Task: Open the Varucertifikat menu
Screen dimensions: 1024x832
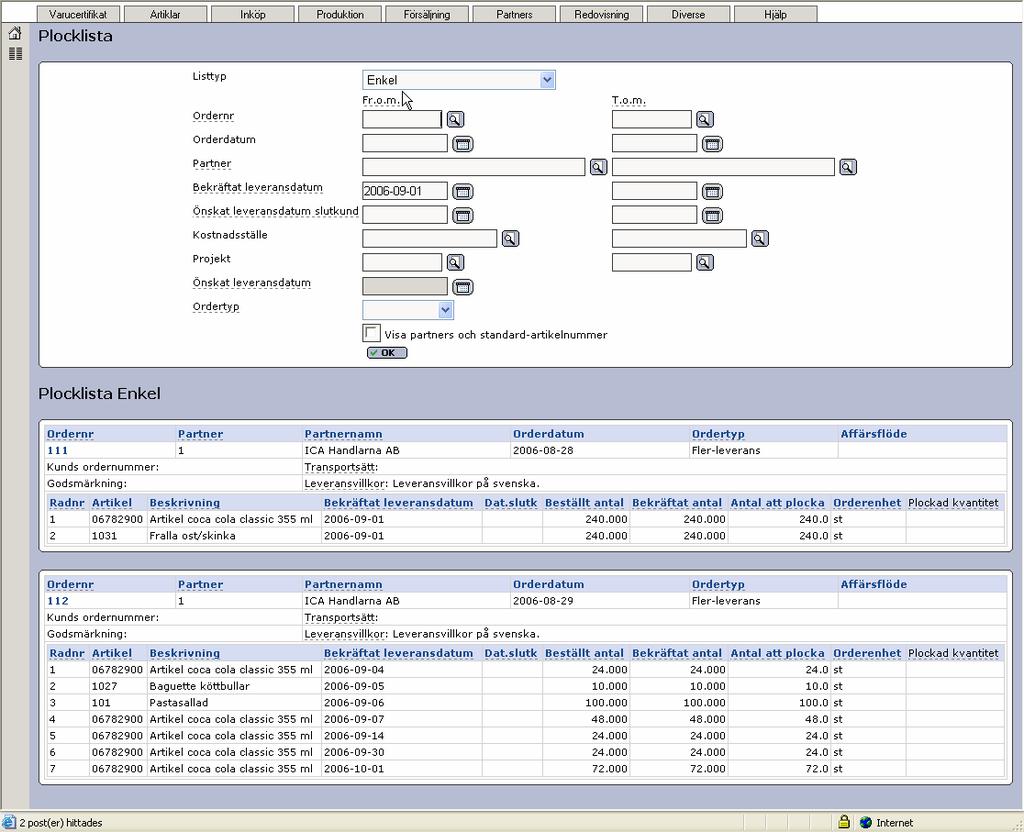Action: point(78,14)
